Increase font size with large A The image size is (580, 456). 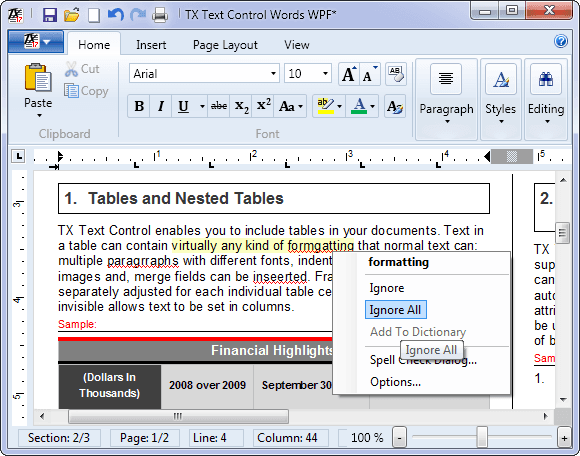(349, 74)
